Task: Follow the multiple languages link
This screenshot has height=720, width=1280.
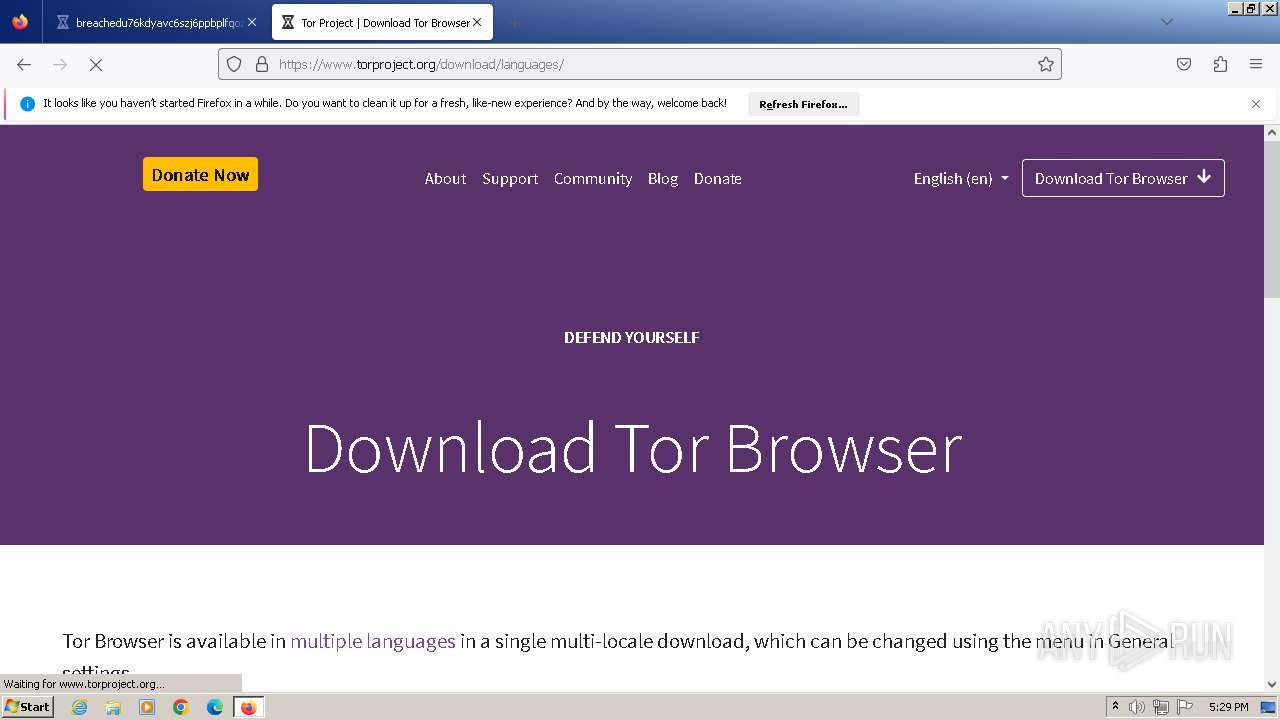Action: tap(373, 641)
